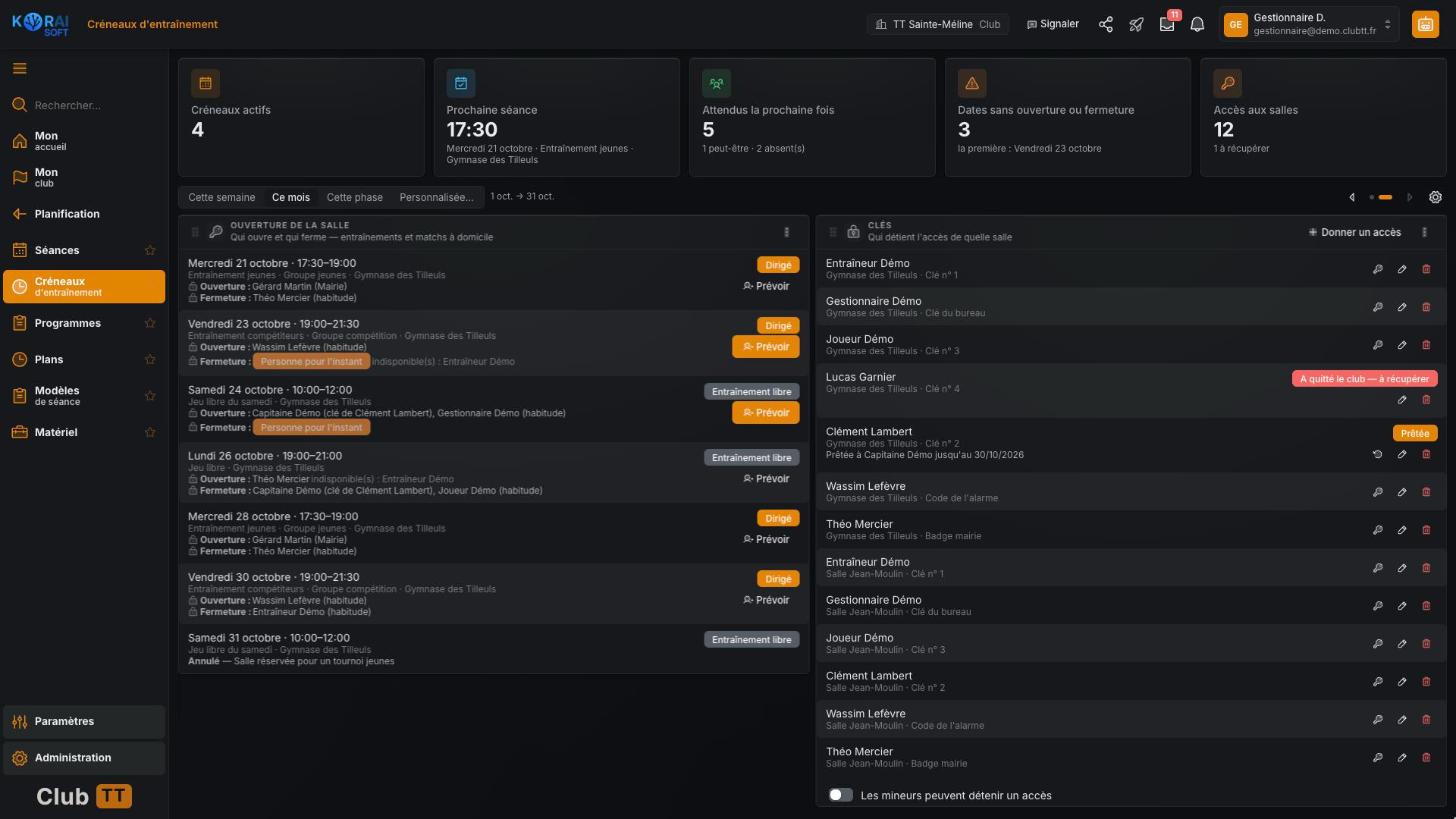
Task: Open the Clés panel options menu
Action: (x=1424, y=232)
